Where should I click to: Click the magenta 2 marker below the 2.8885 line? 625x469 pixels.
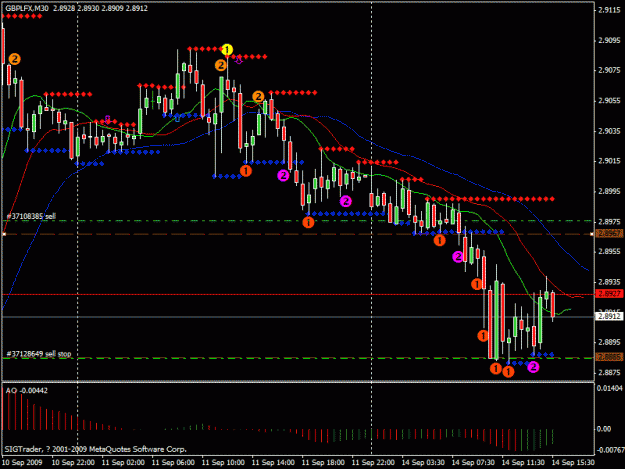[x=533, y=367]
